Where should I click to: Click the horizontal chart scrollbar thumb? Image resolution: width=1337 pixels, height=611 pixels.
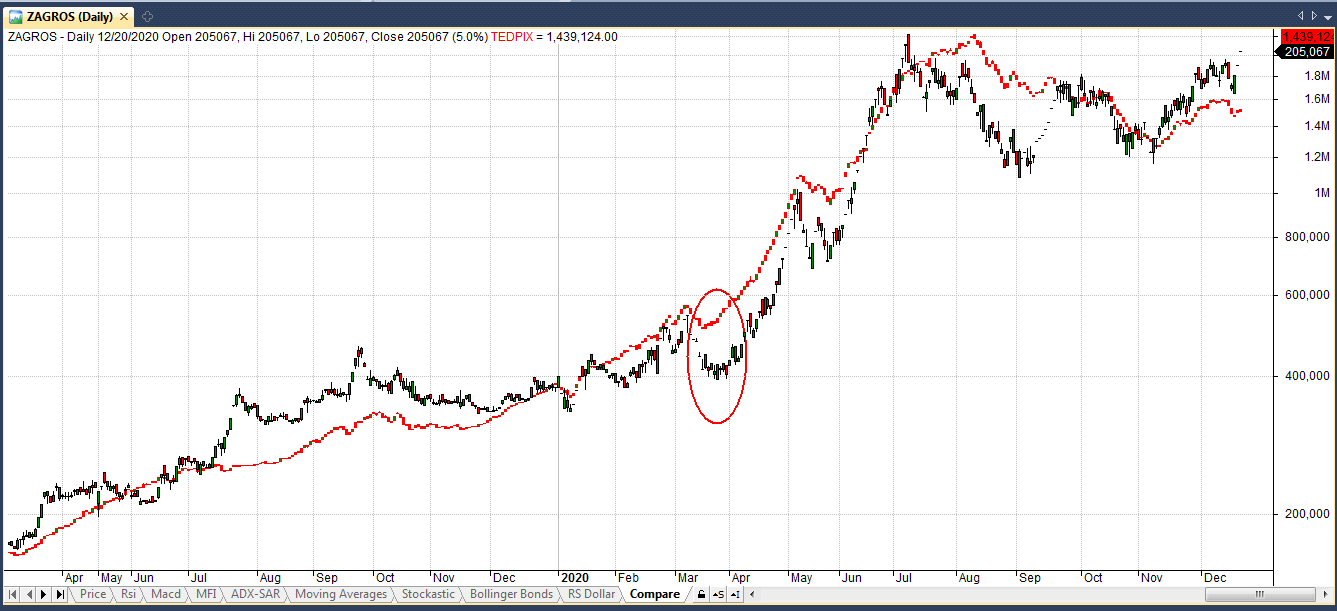tap(1261, 594)
